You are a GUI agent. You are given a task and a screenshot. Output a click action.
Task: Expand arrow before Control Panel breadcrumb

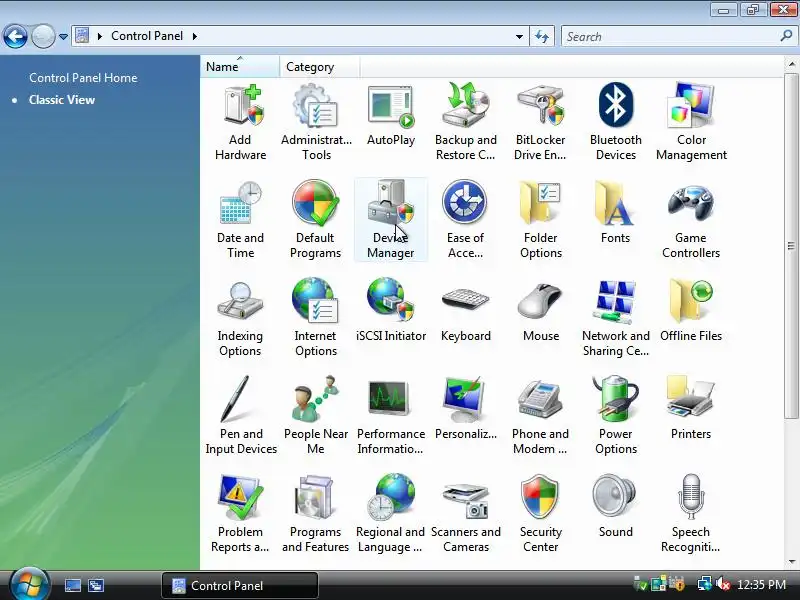coord(100,36)
